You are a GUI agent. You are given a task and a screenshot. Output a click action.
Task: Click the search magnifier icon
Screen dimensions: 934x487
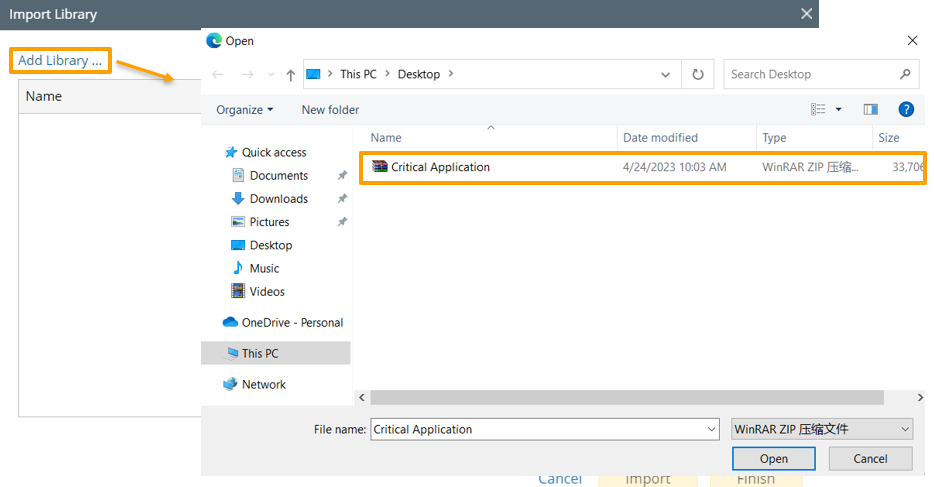(x=904, y=74)
